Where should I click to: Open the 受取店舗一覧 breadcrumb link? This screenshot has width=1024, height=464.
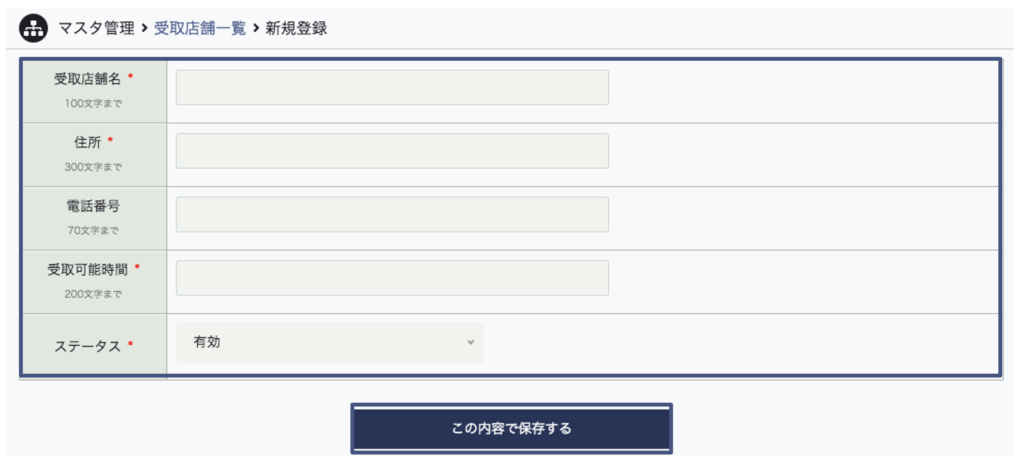coord(200,28)
